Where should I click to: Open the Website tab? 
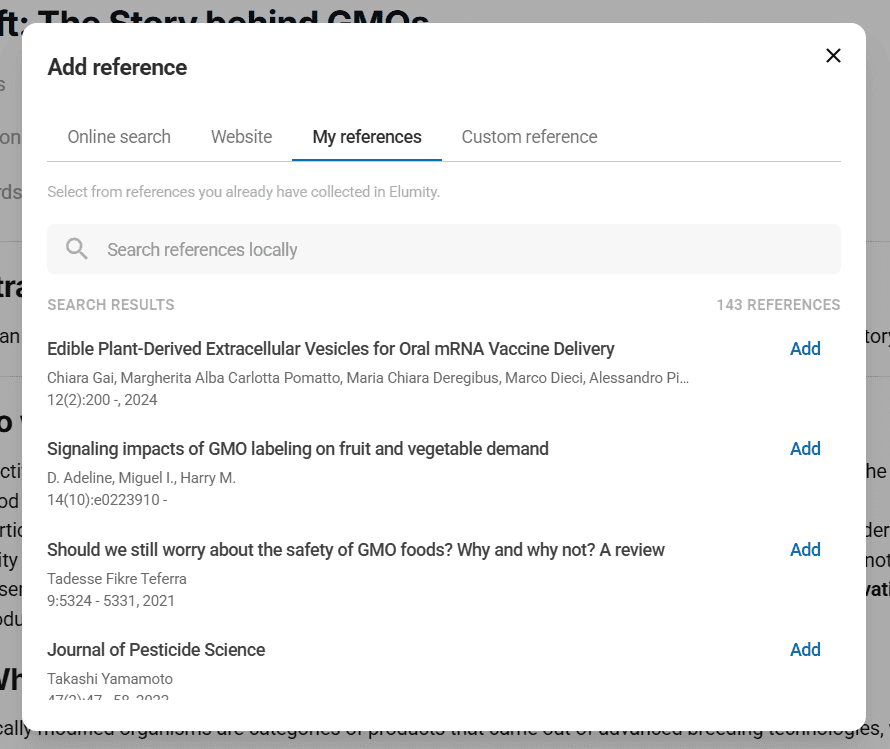241,137
